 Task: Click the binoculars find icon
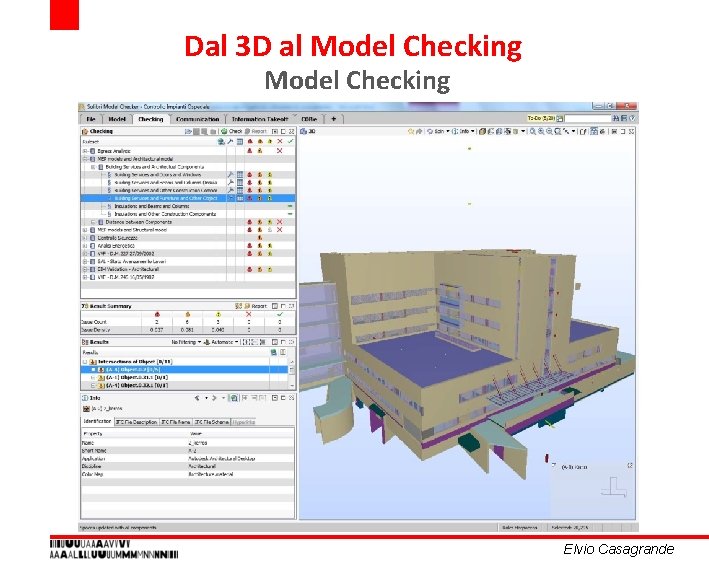coord(616,118)
